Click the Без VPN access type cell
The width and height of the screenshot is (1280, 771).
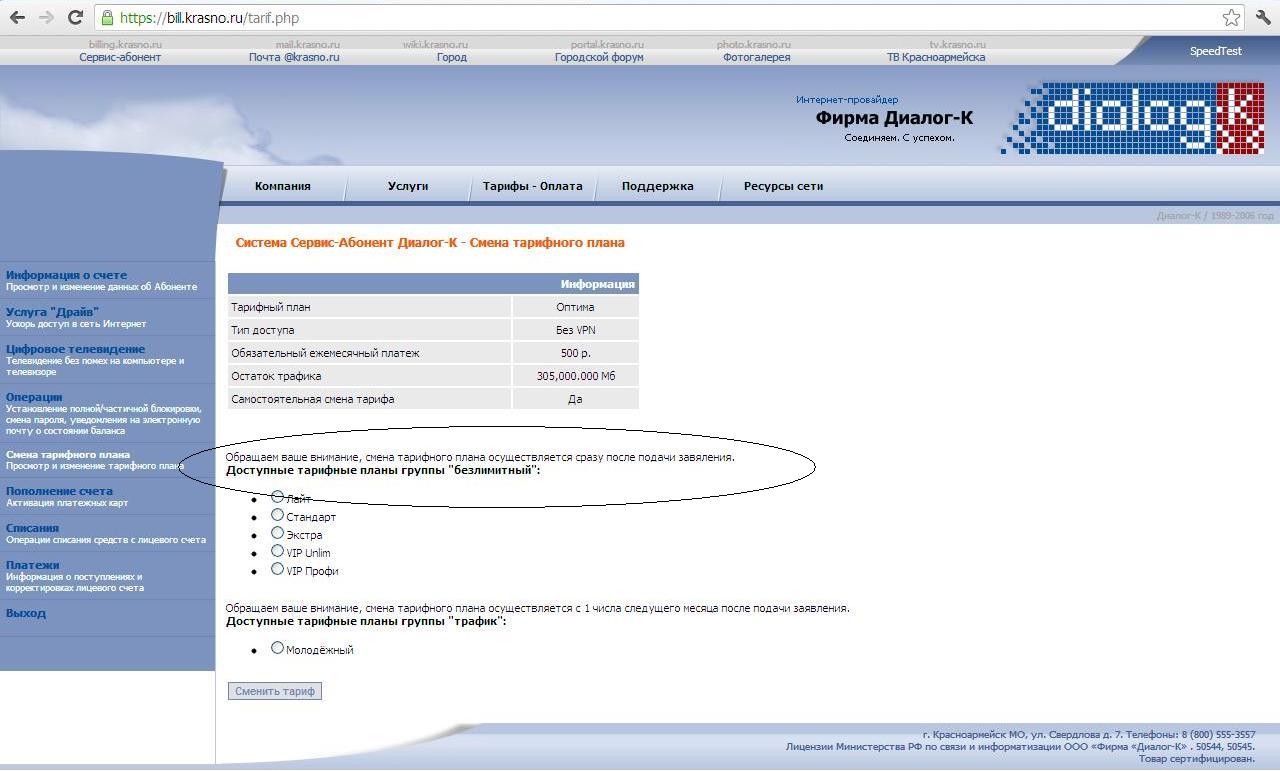[x=575, y=330]
